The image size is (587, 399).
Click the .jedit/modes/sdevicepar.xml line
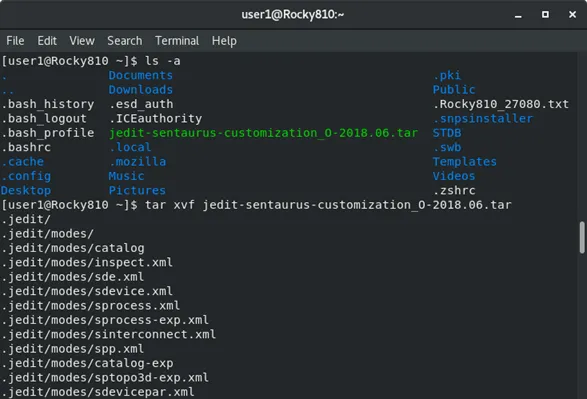click(98, 392)
